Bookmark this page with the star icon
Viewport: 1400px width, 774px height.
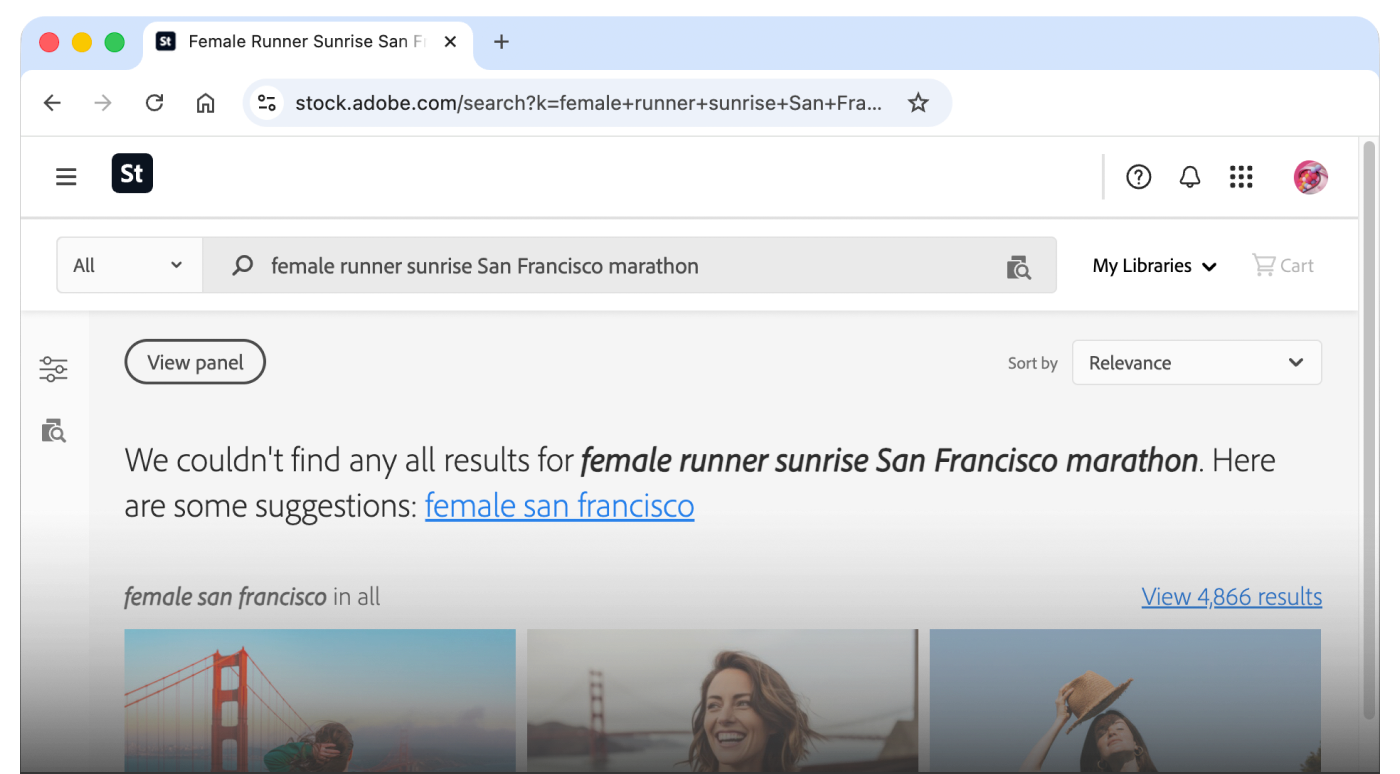(x=918, y=103)
